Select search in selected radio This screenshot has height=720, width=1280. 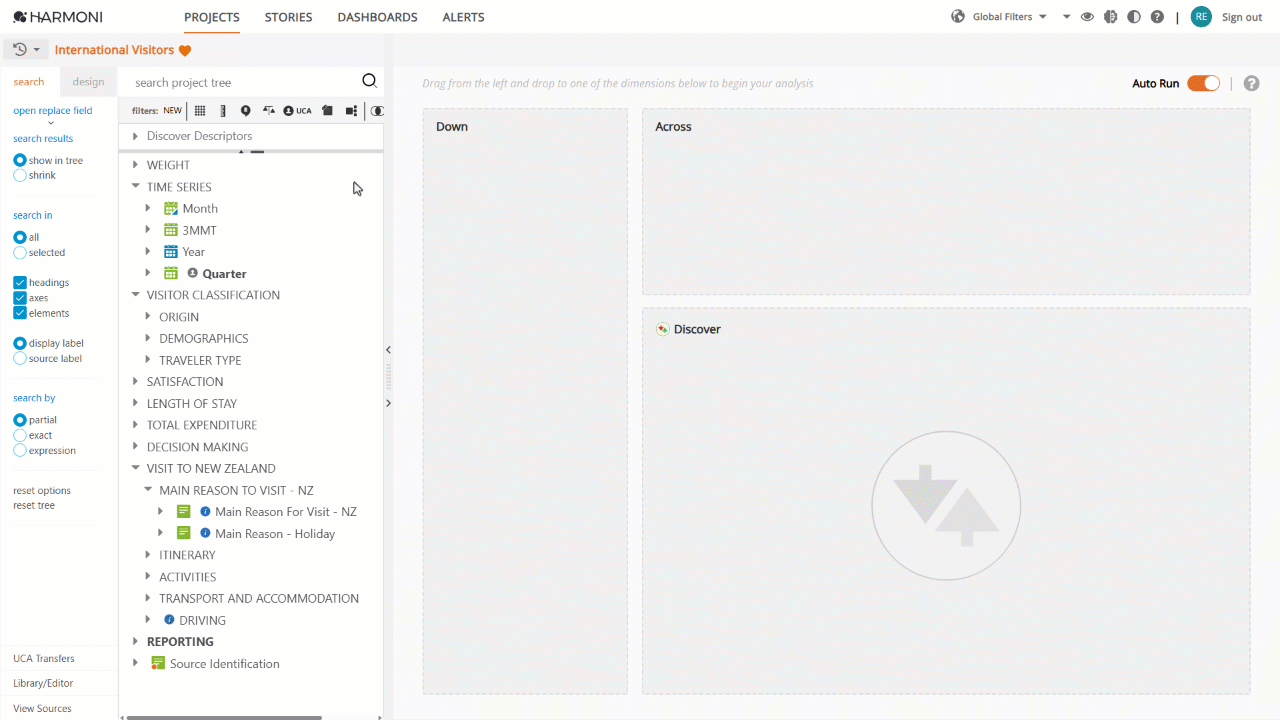click(20, 252)
